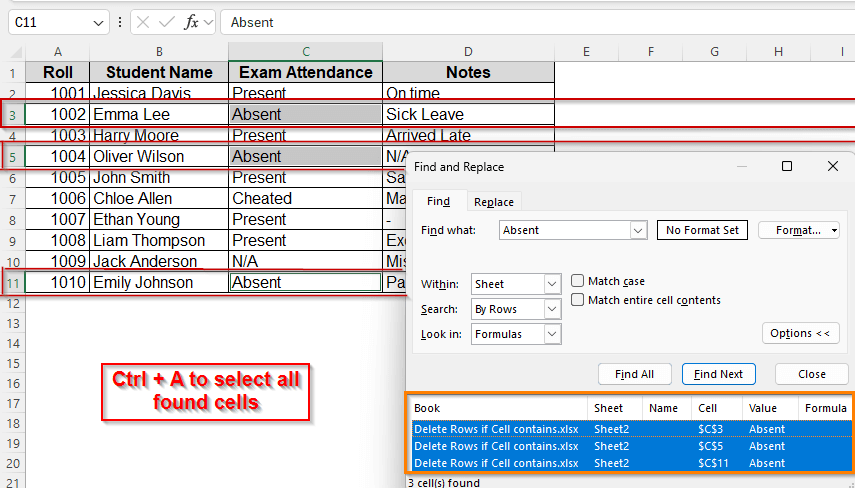This screenshot has width=855, height=488.
Task: Minimize the Find and Replace dialog
Action: (741, 167)
